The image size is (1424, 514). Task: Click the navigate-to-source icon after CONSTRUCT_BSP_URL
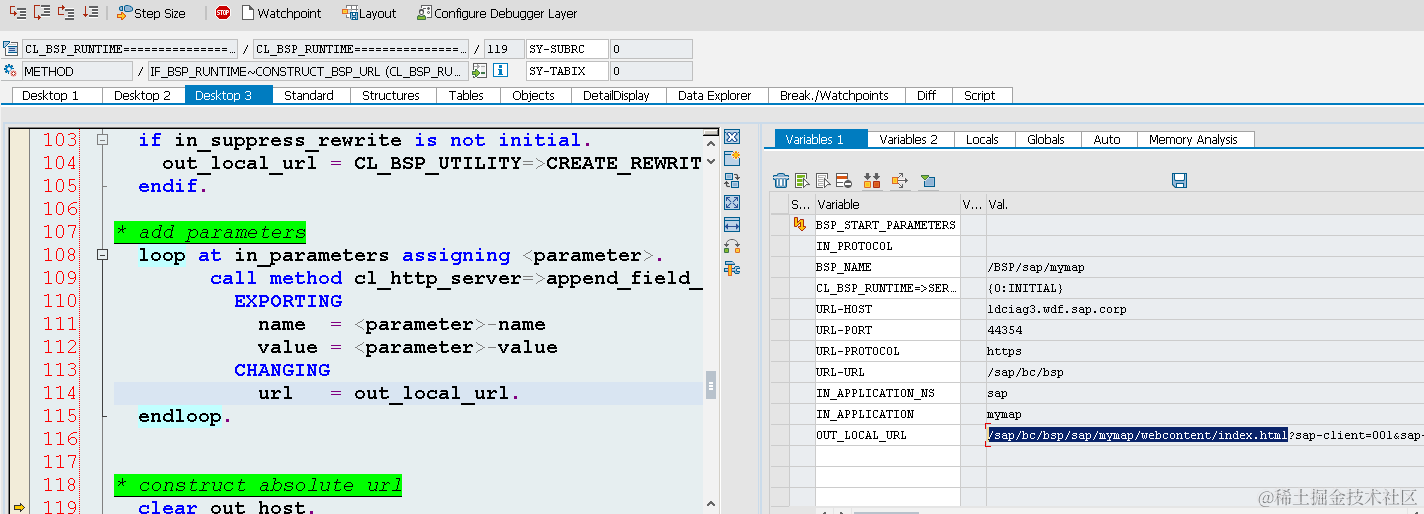point(479,71)
